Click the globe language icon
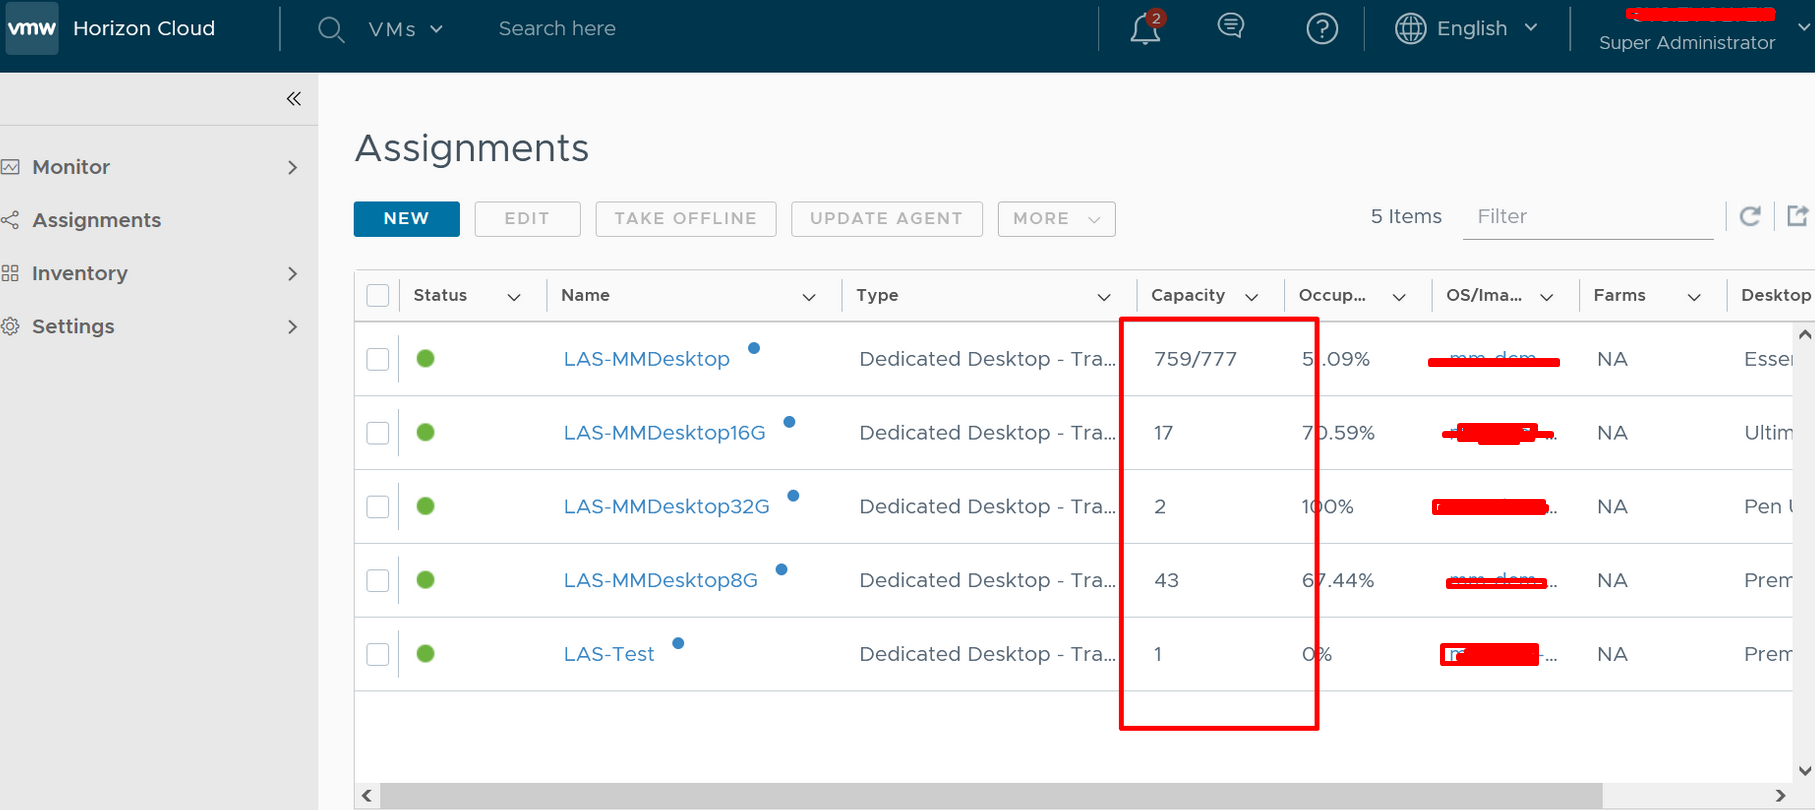The height and width of the screenshot is (810, 1815). pos(1410,29)
